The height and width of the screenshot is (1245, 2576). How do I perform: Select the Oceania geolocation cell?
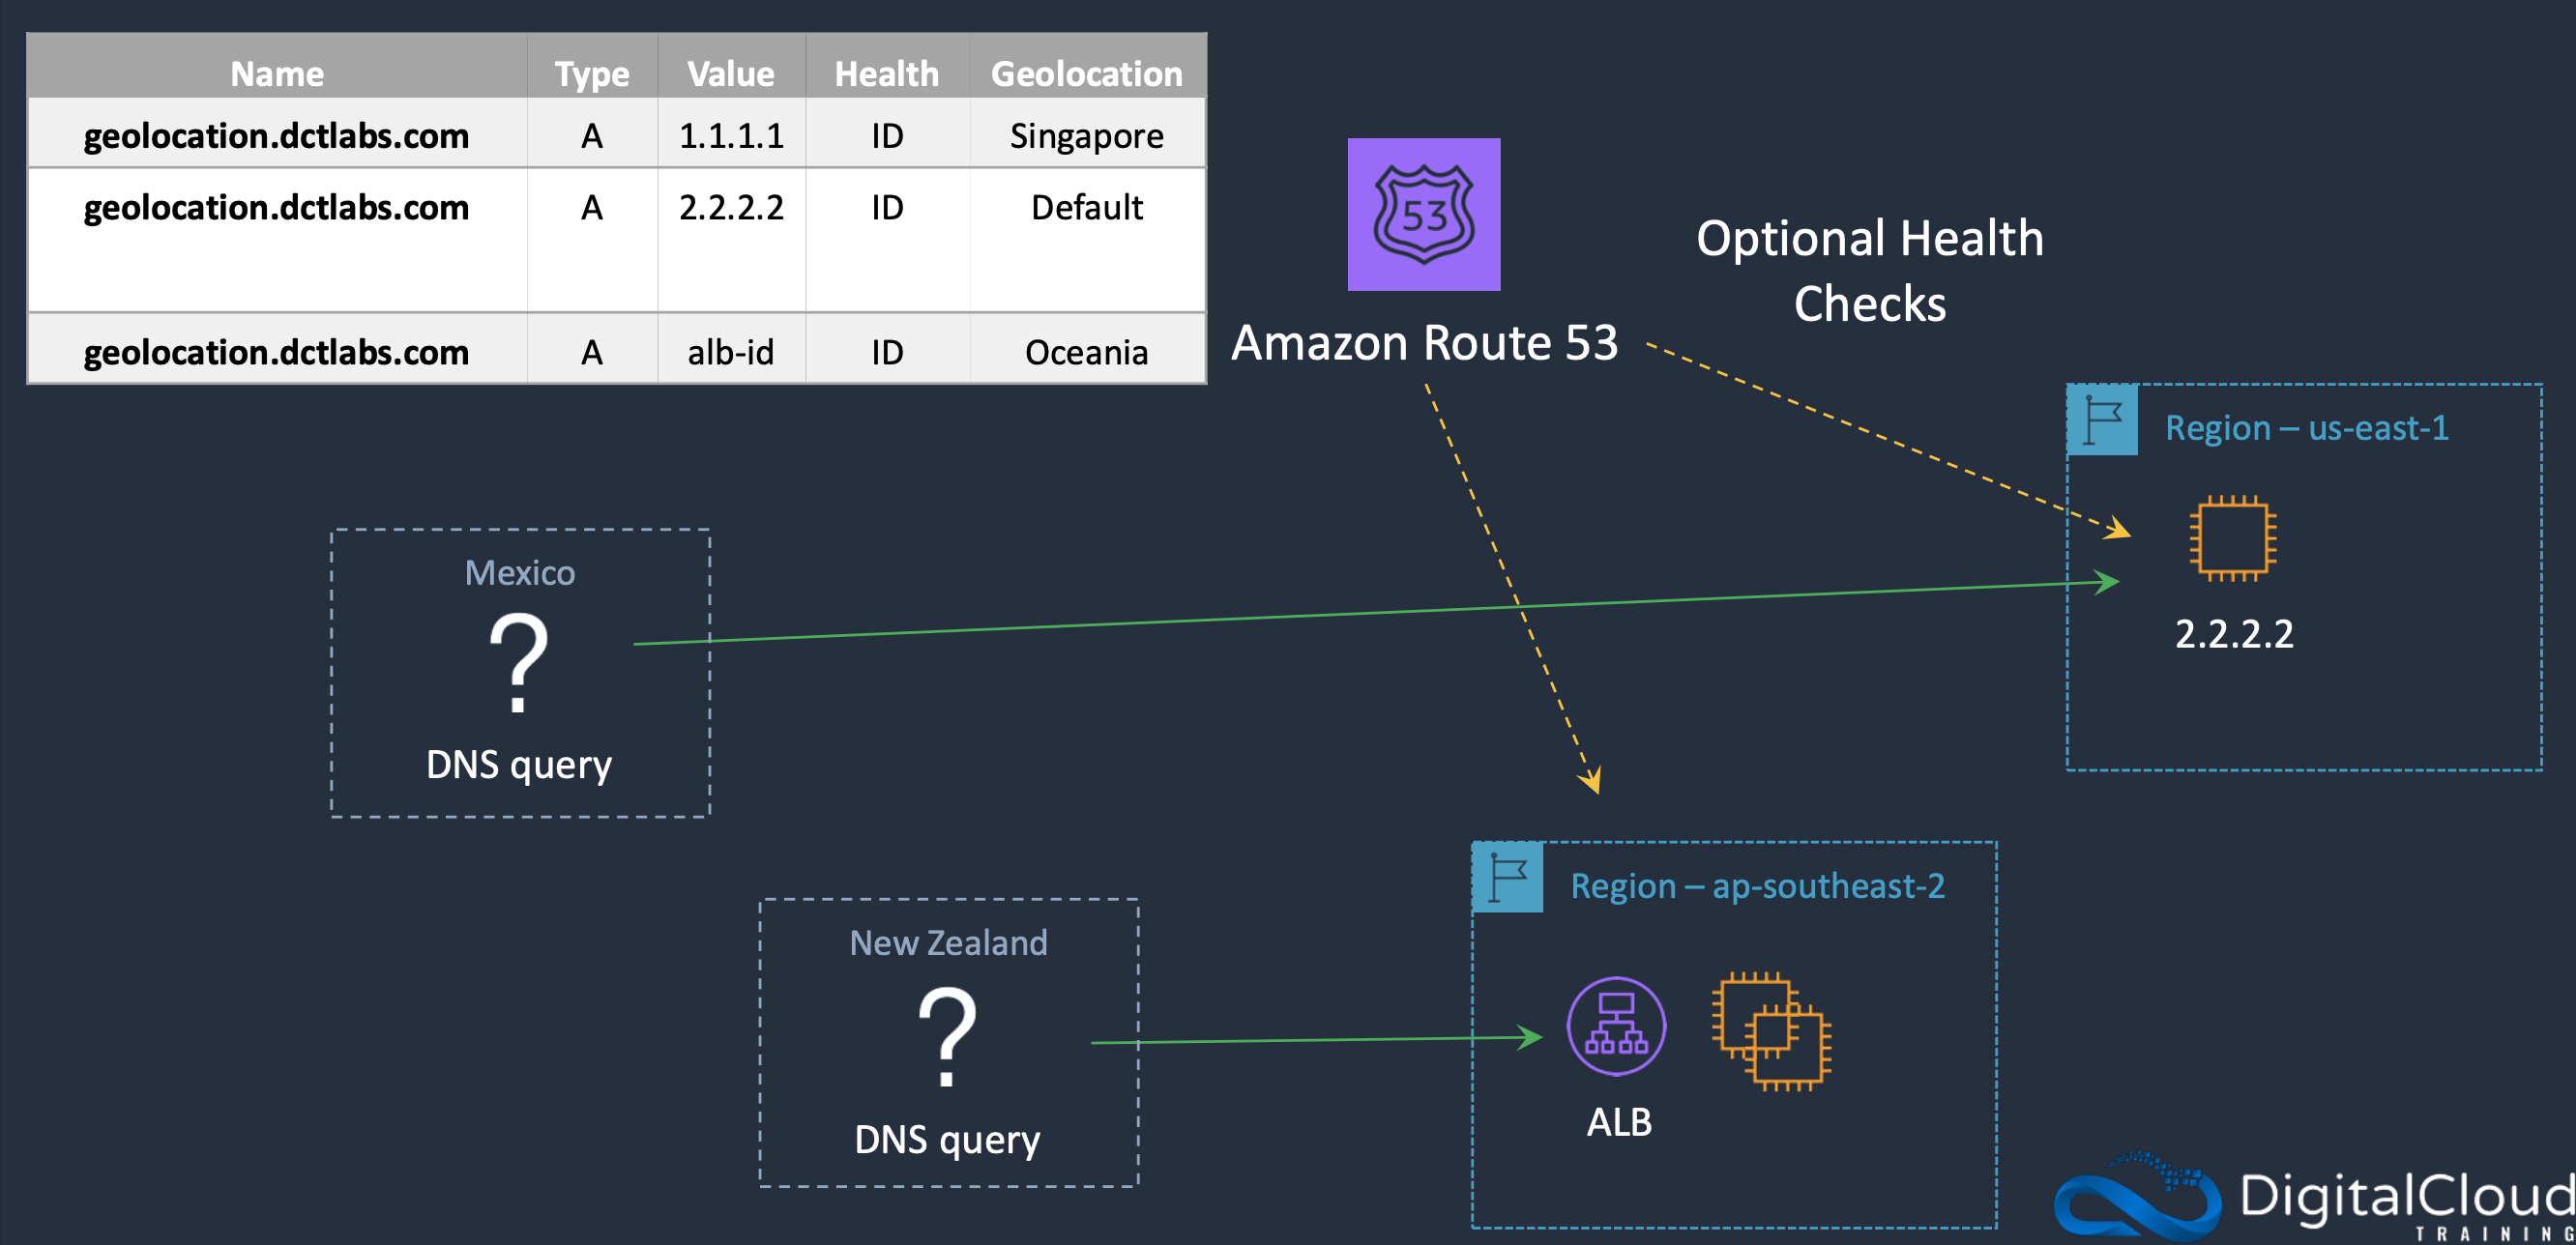(x=1086, y=352)
